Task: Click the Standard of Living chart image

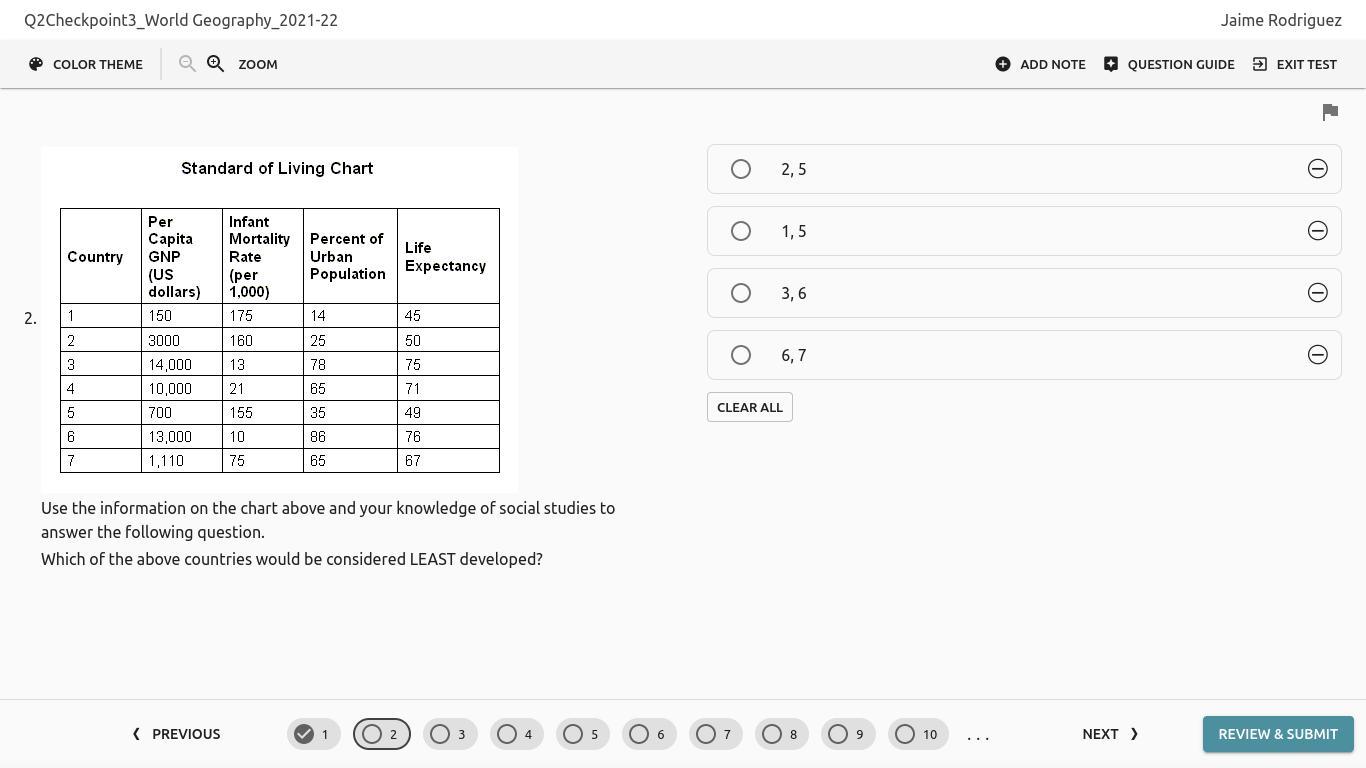Action: coord(279,320)
